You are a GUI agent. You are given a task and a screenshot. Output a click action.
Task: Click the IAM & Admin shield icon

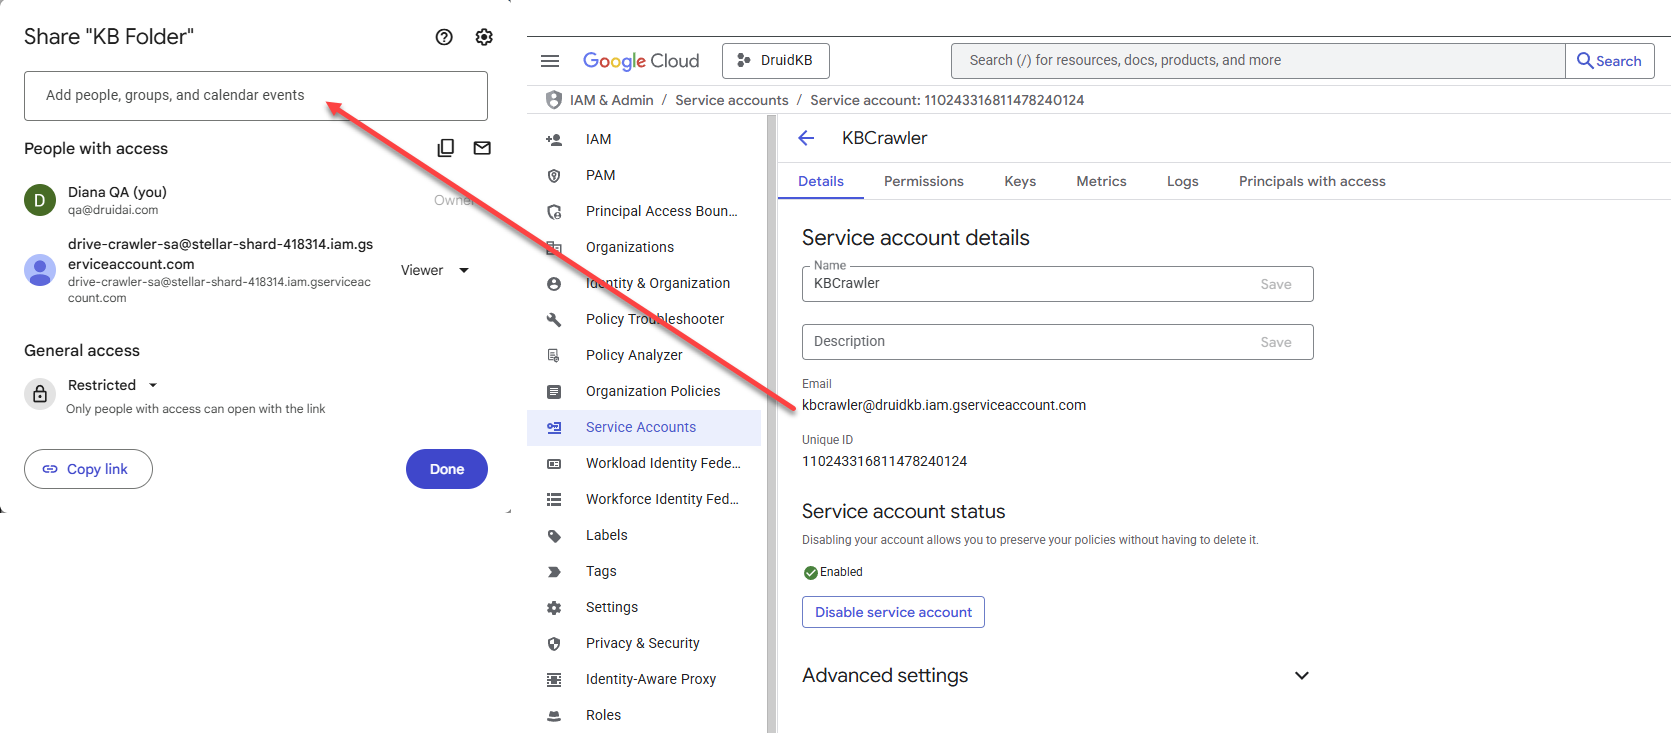pos(554,100)
